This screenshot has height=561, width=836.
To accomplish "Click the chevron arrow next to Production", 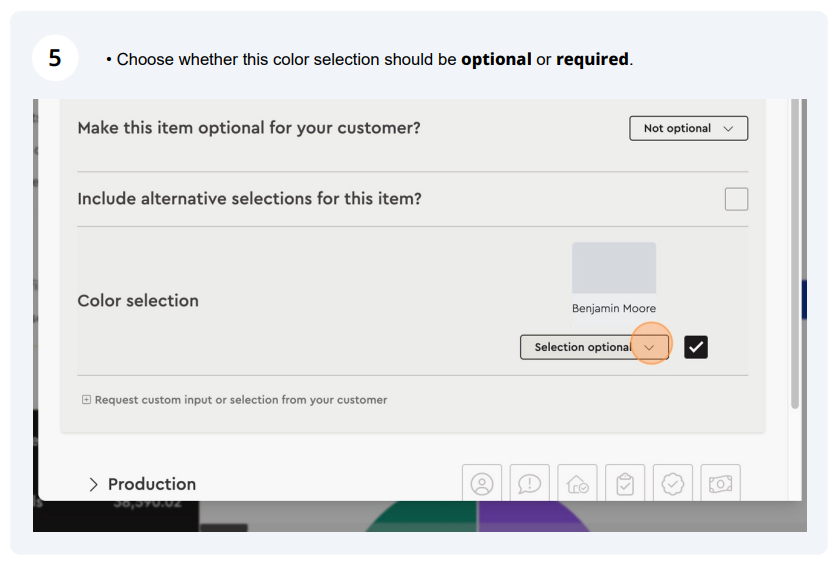I will tap(93, 484).
